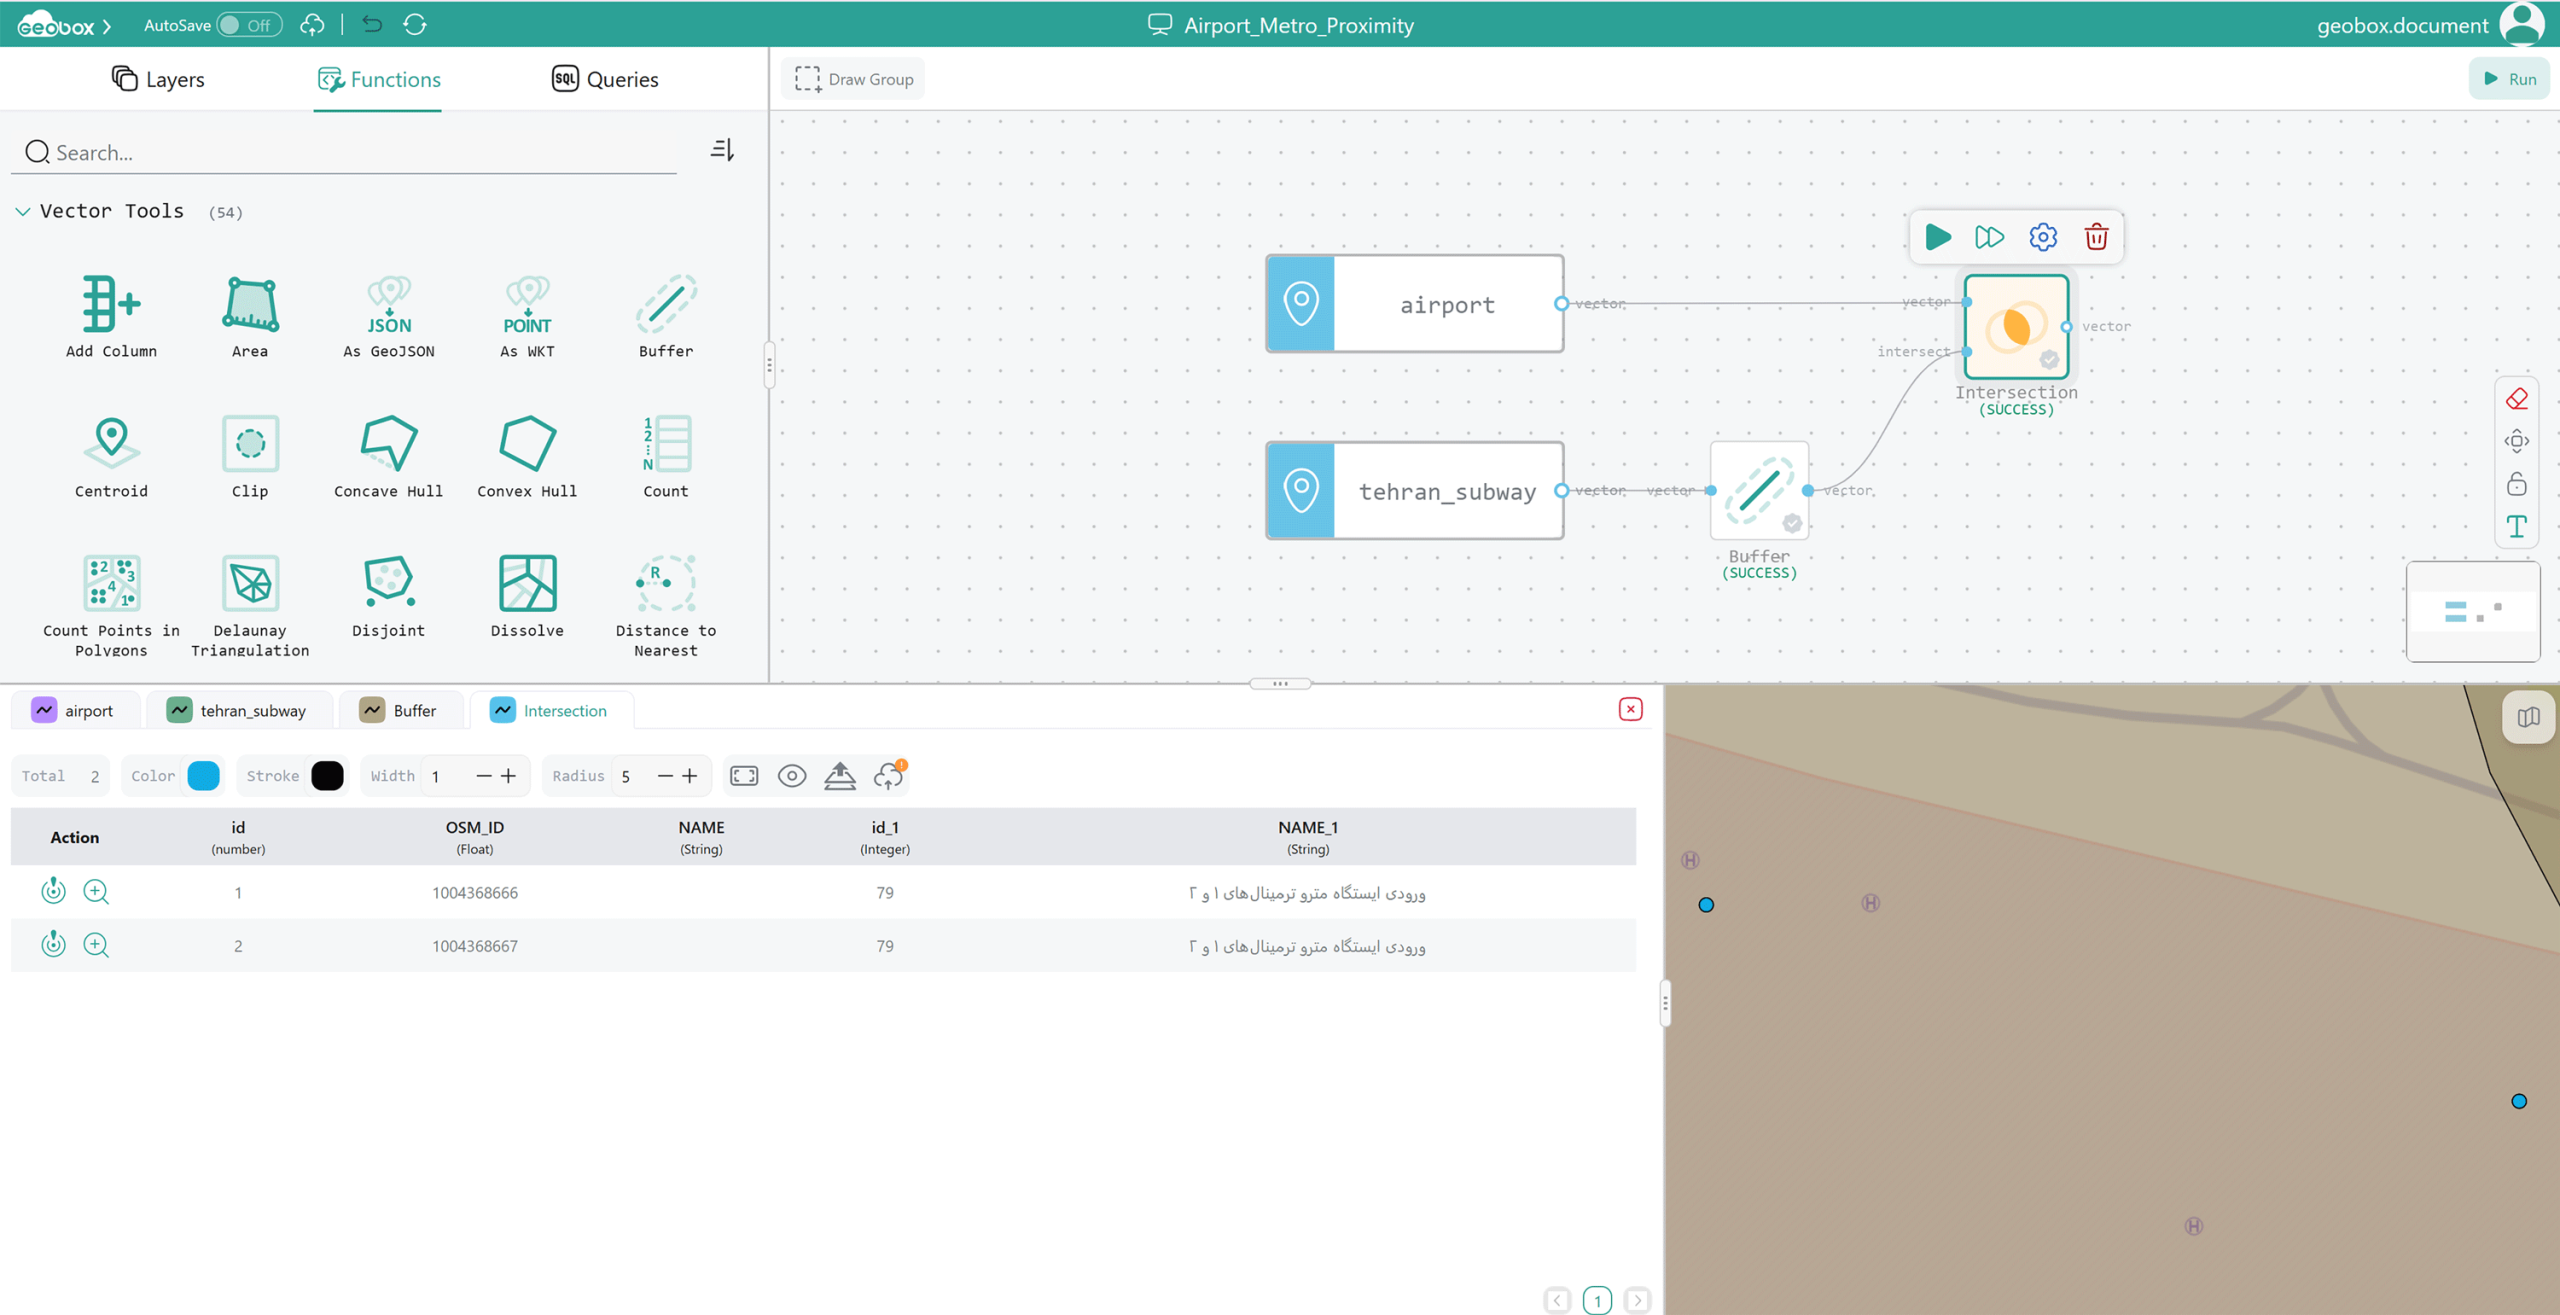
Task: Select the Clip tool
Action: coord(250,456)
